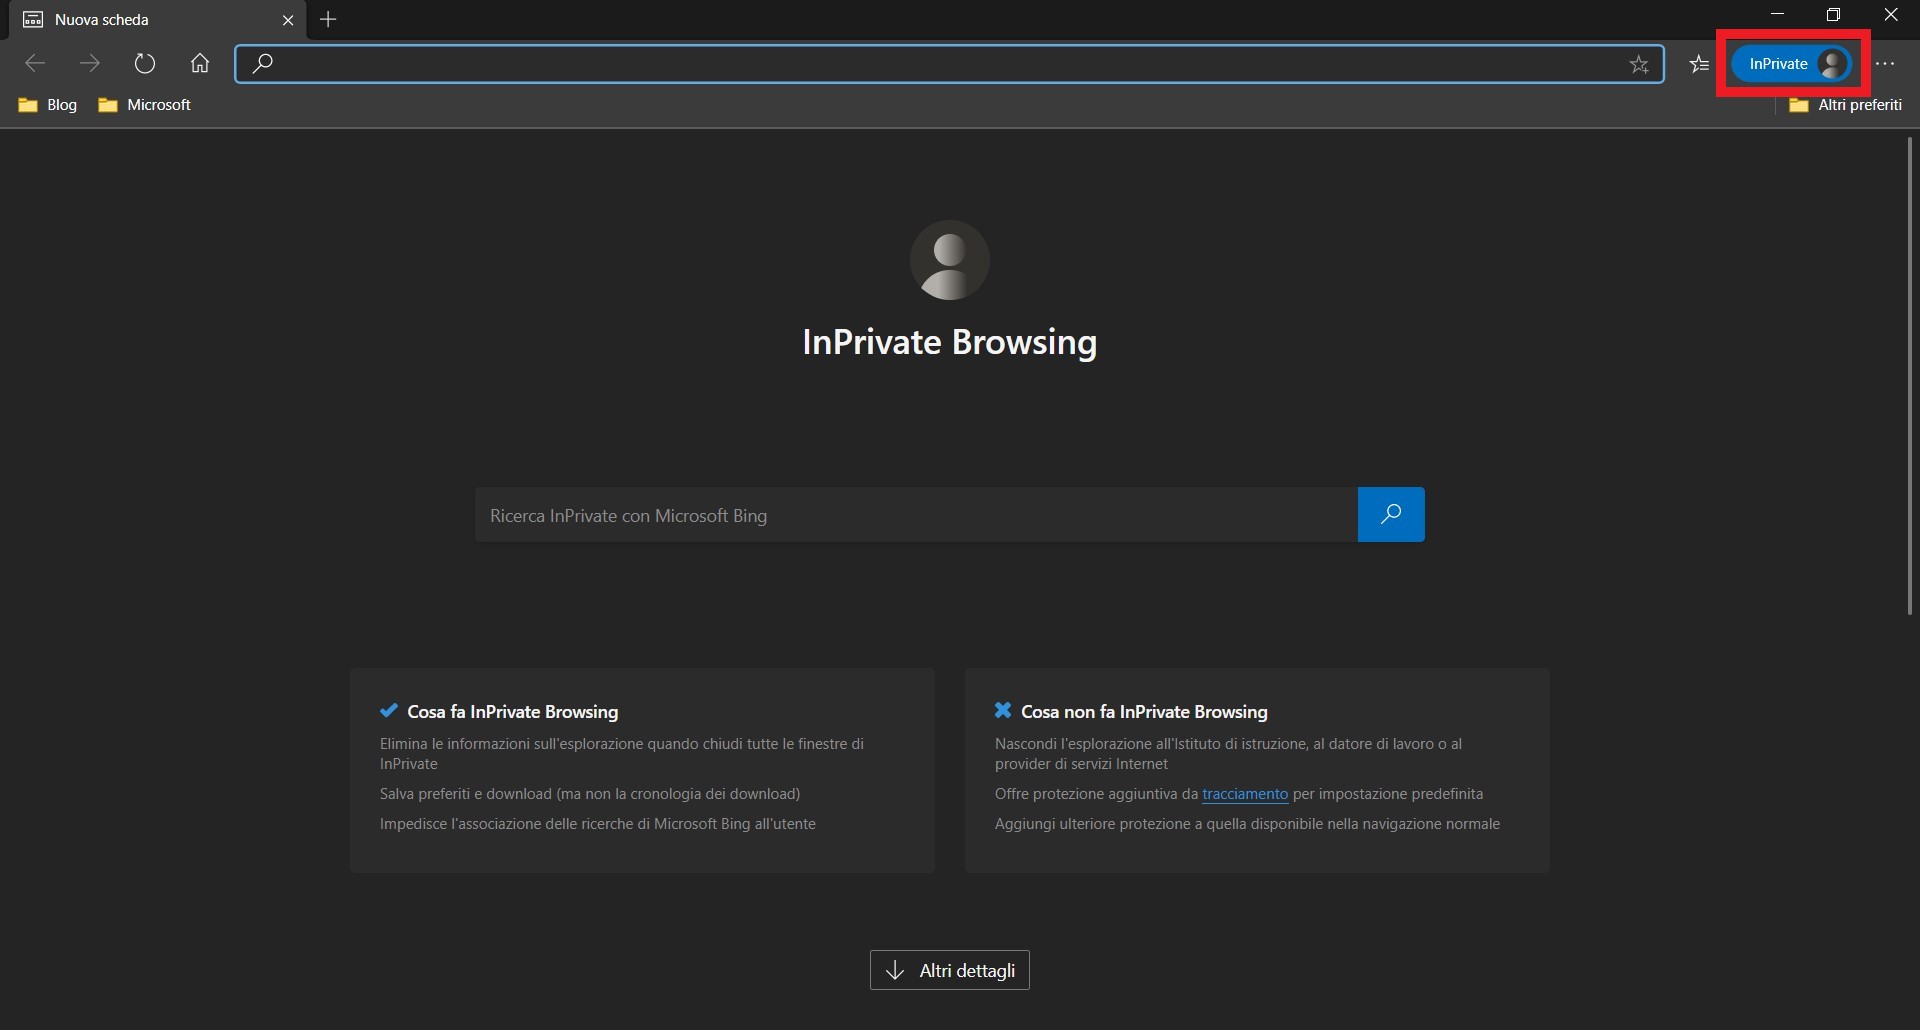Click text about Salva preferiti e download
1920x1030 pixels.
590,794
